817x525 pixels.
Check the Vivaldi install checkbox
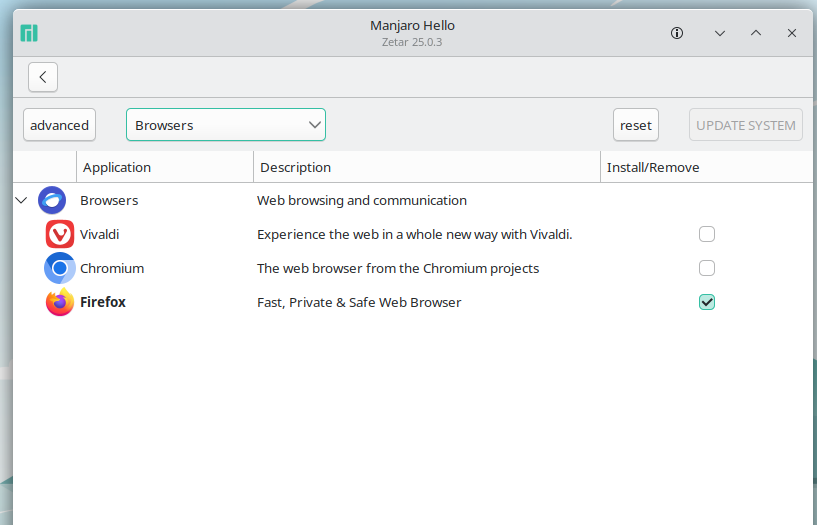click(707, 234)
